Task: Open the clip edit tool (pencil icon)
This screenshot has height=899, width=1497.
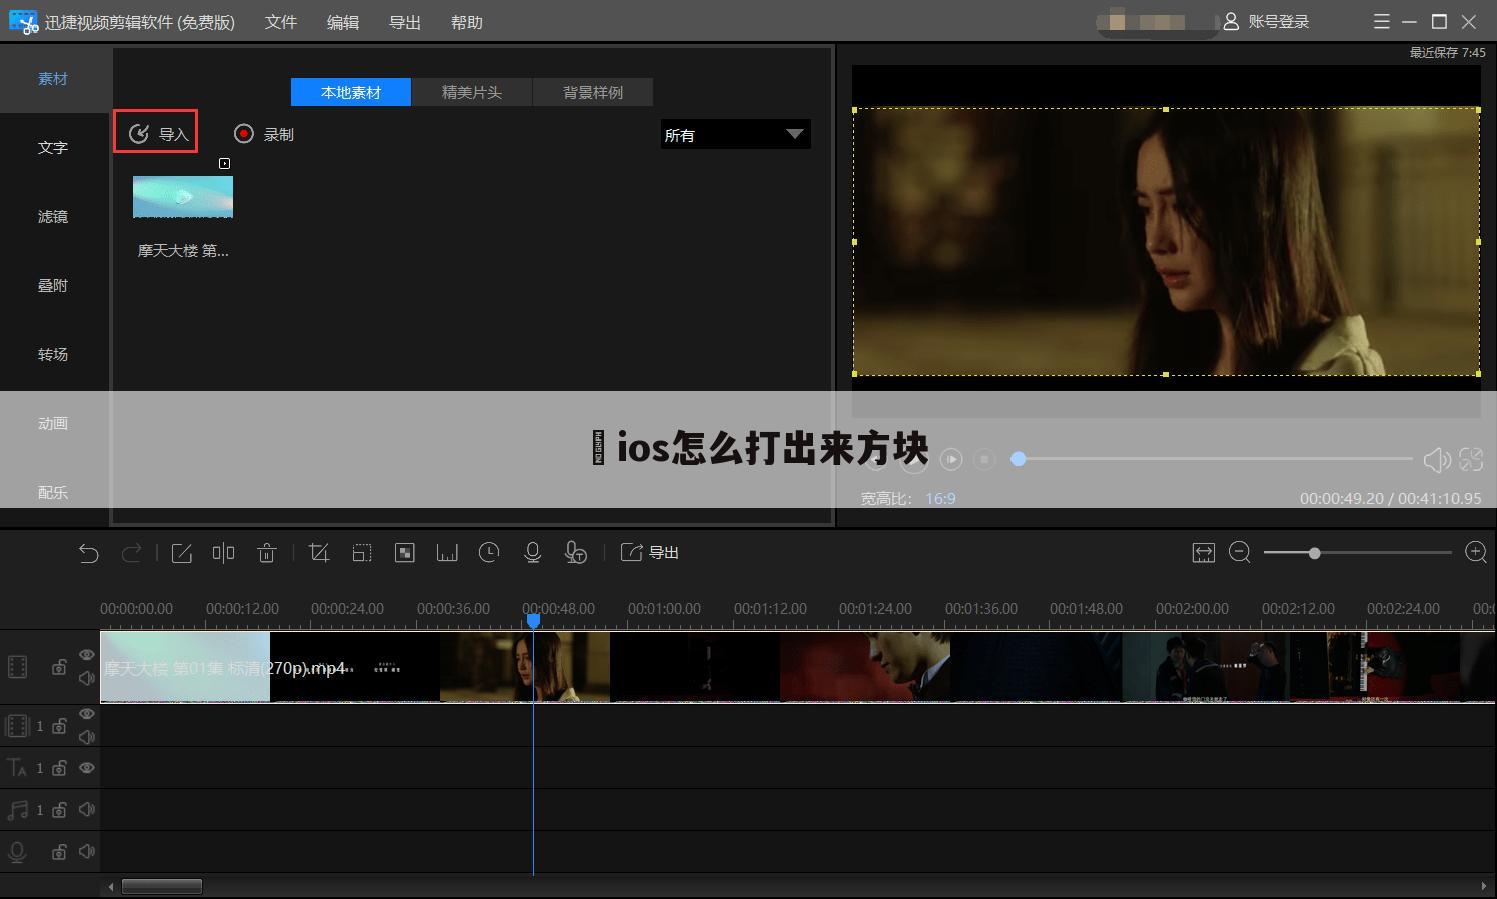Action: tap(181, 553)
